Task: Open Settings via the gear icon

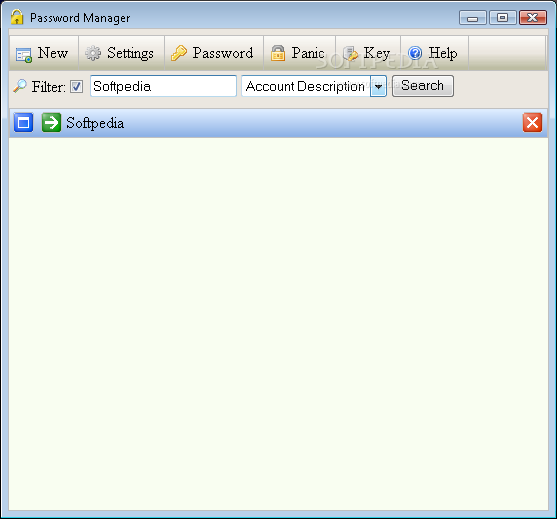Action: [x=93, y=53]
